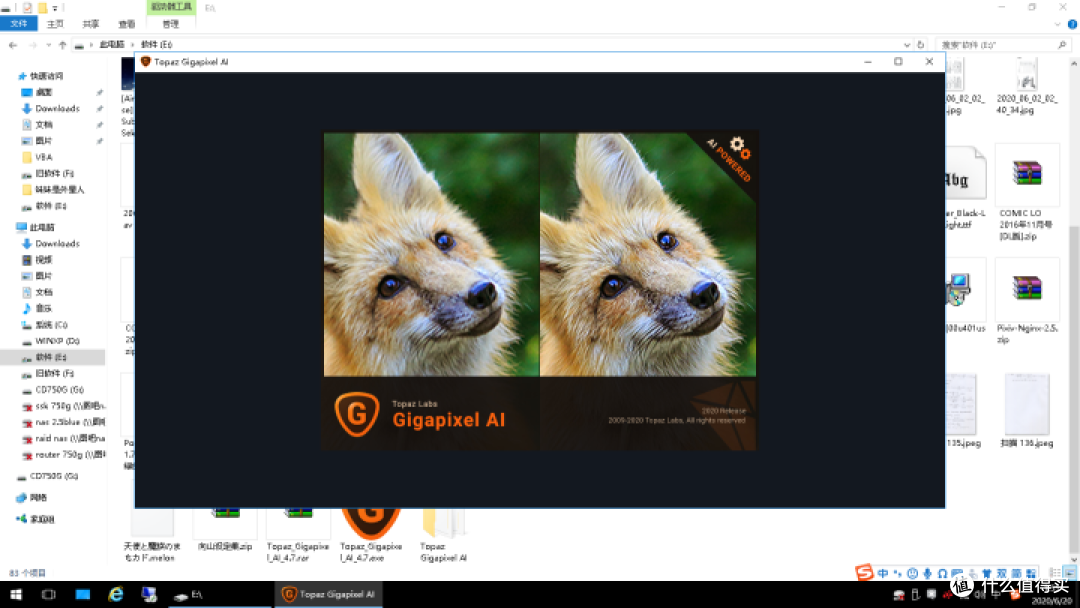Open Downloads under quick access
Screen dimensions: 1080x608
57,109
